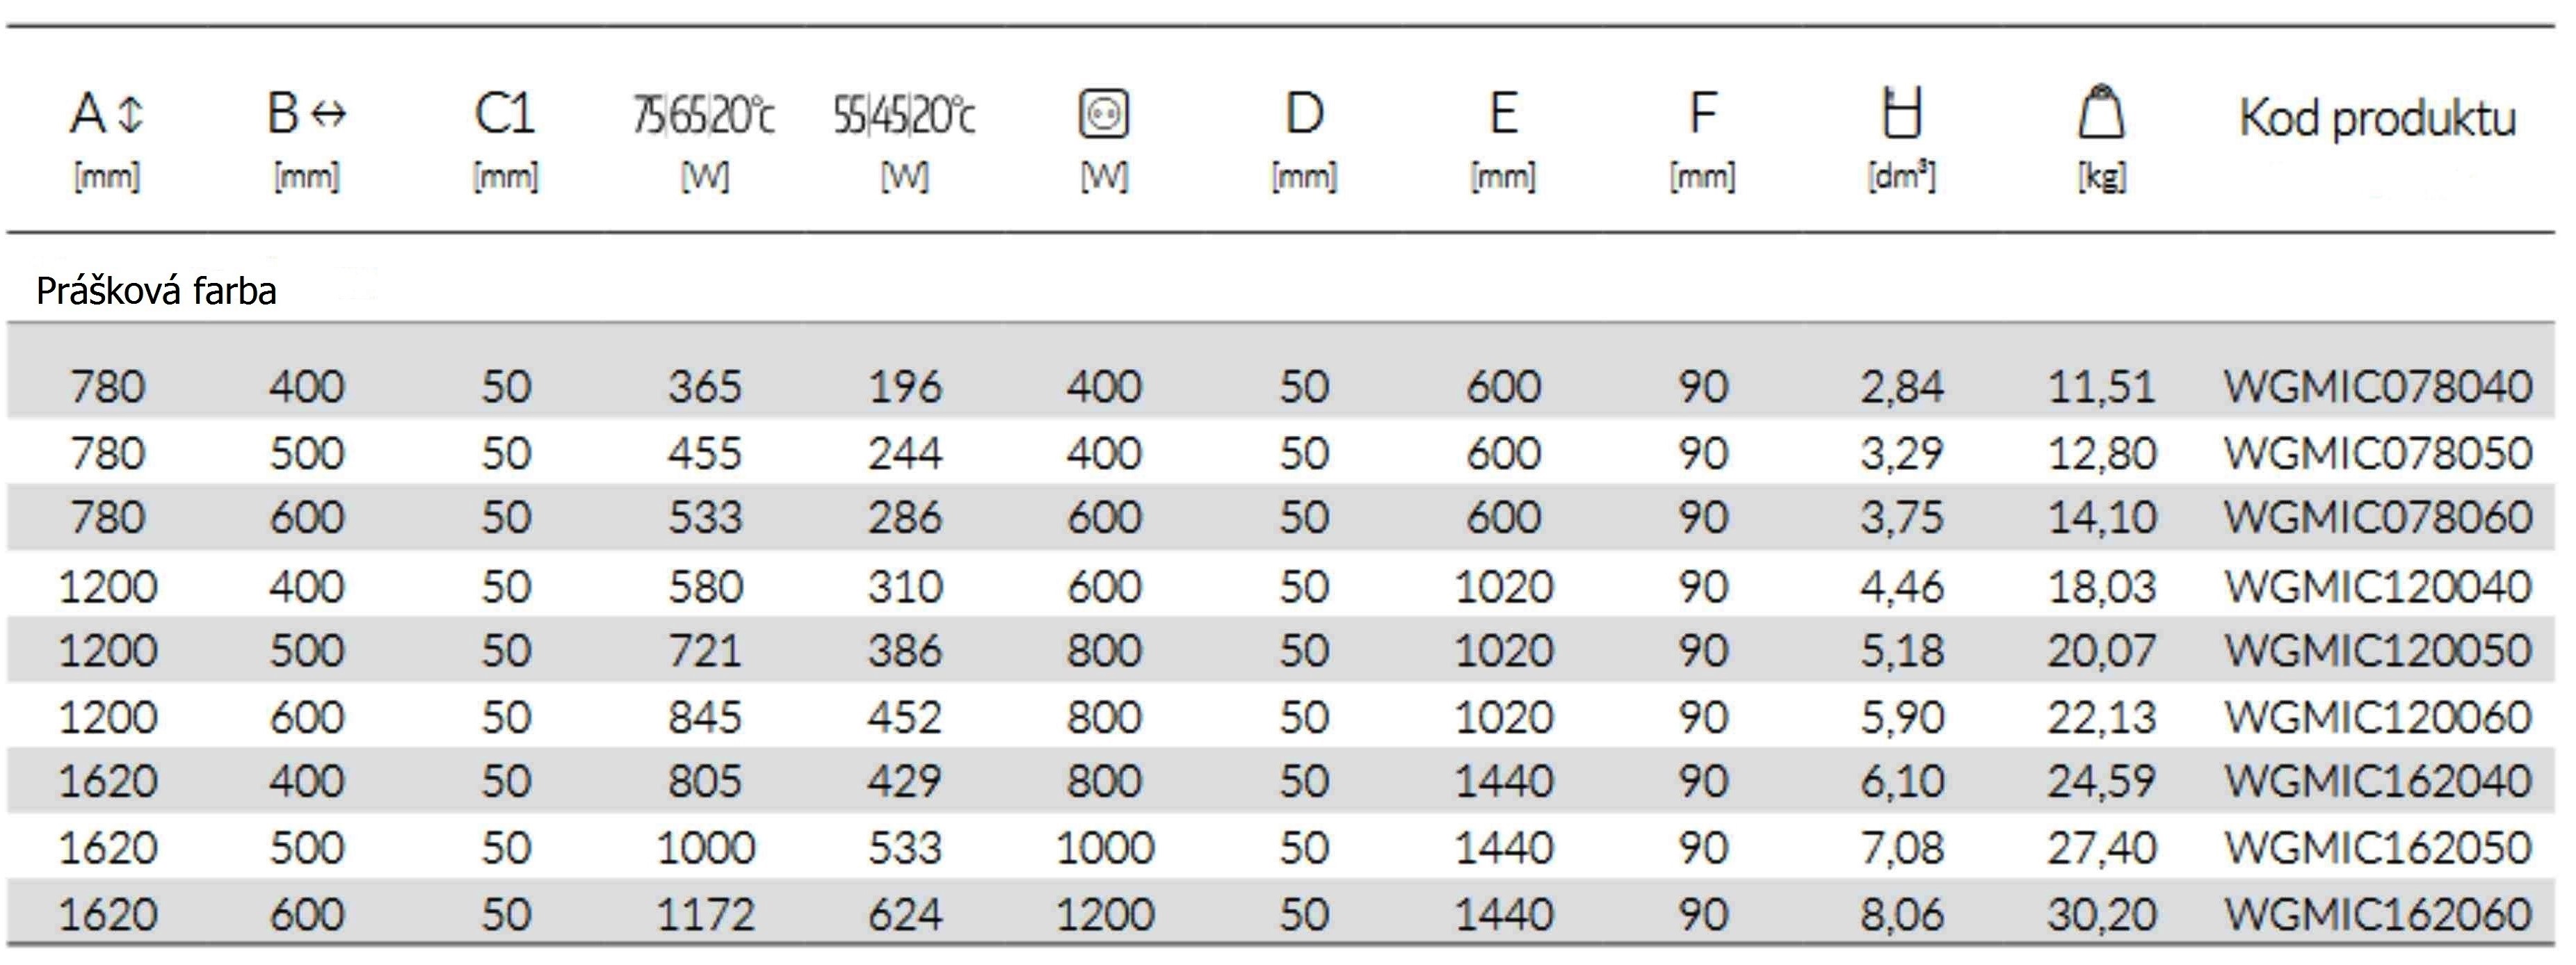Click the height arrow icon beside A

click(131, 113)
